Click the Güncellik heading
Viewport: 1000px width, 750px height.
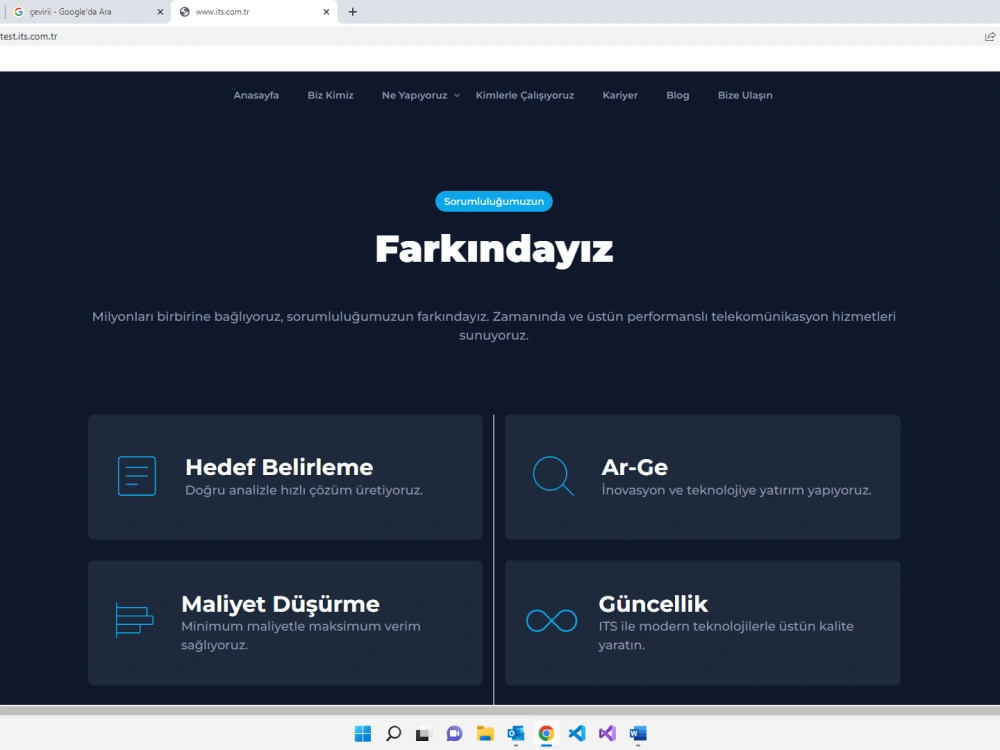coord(653,603)
